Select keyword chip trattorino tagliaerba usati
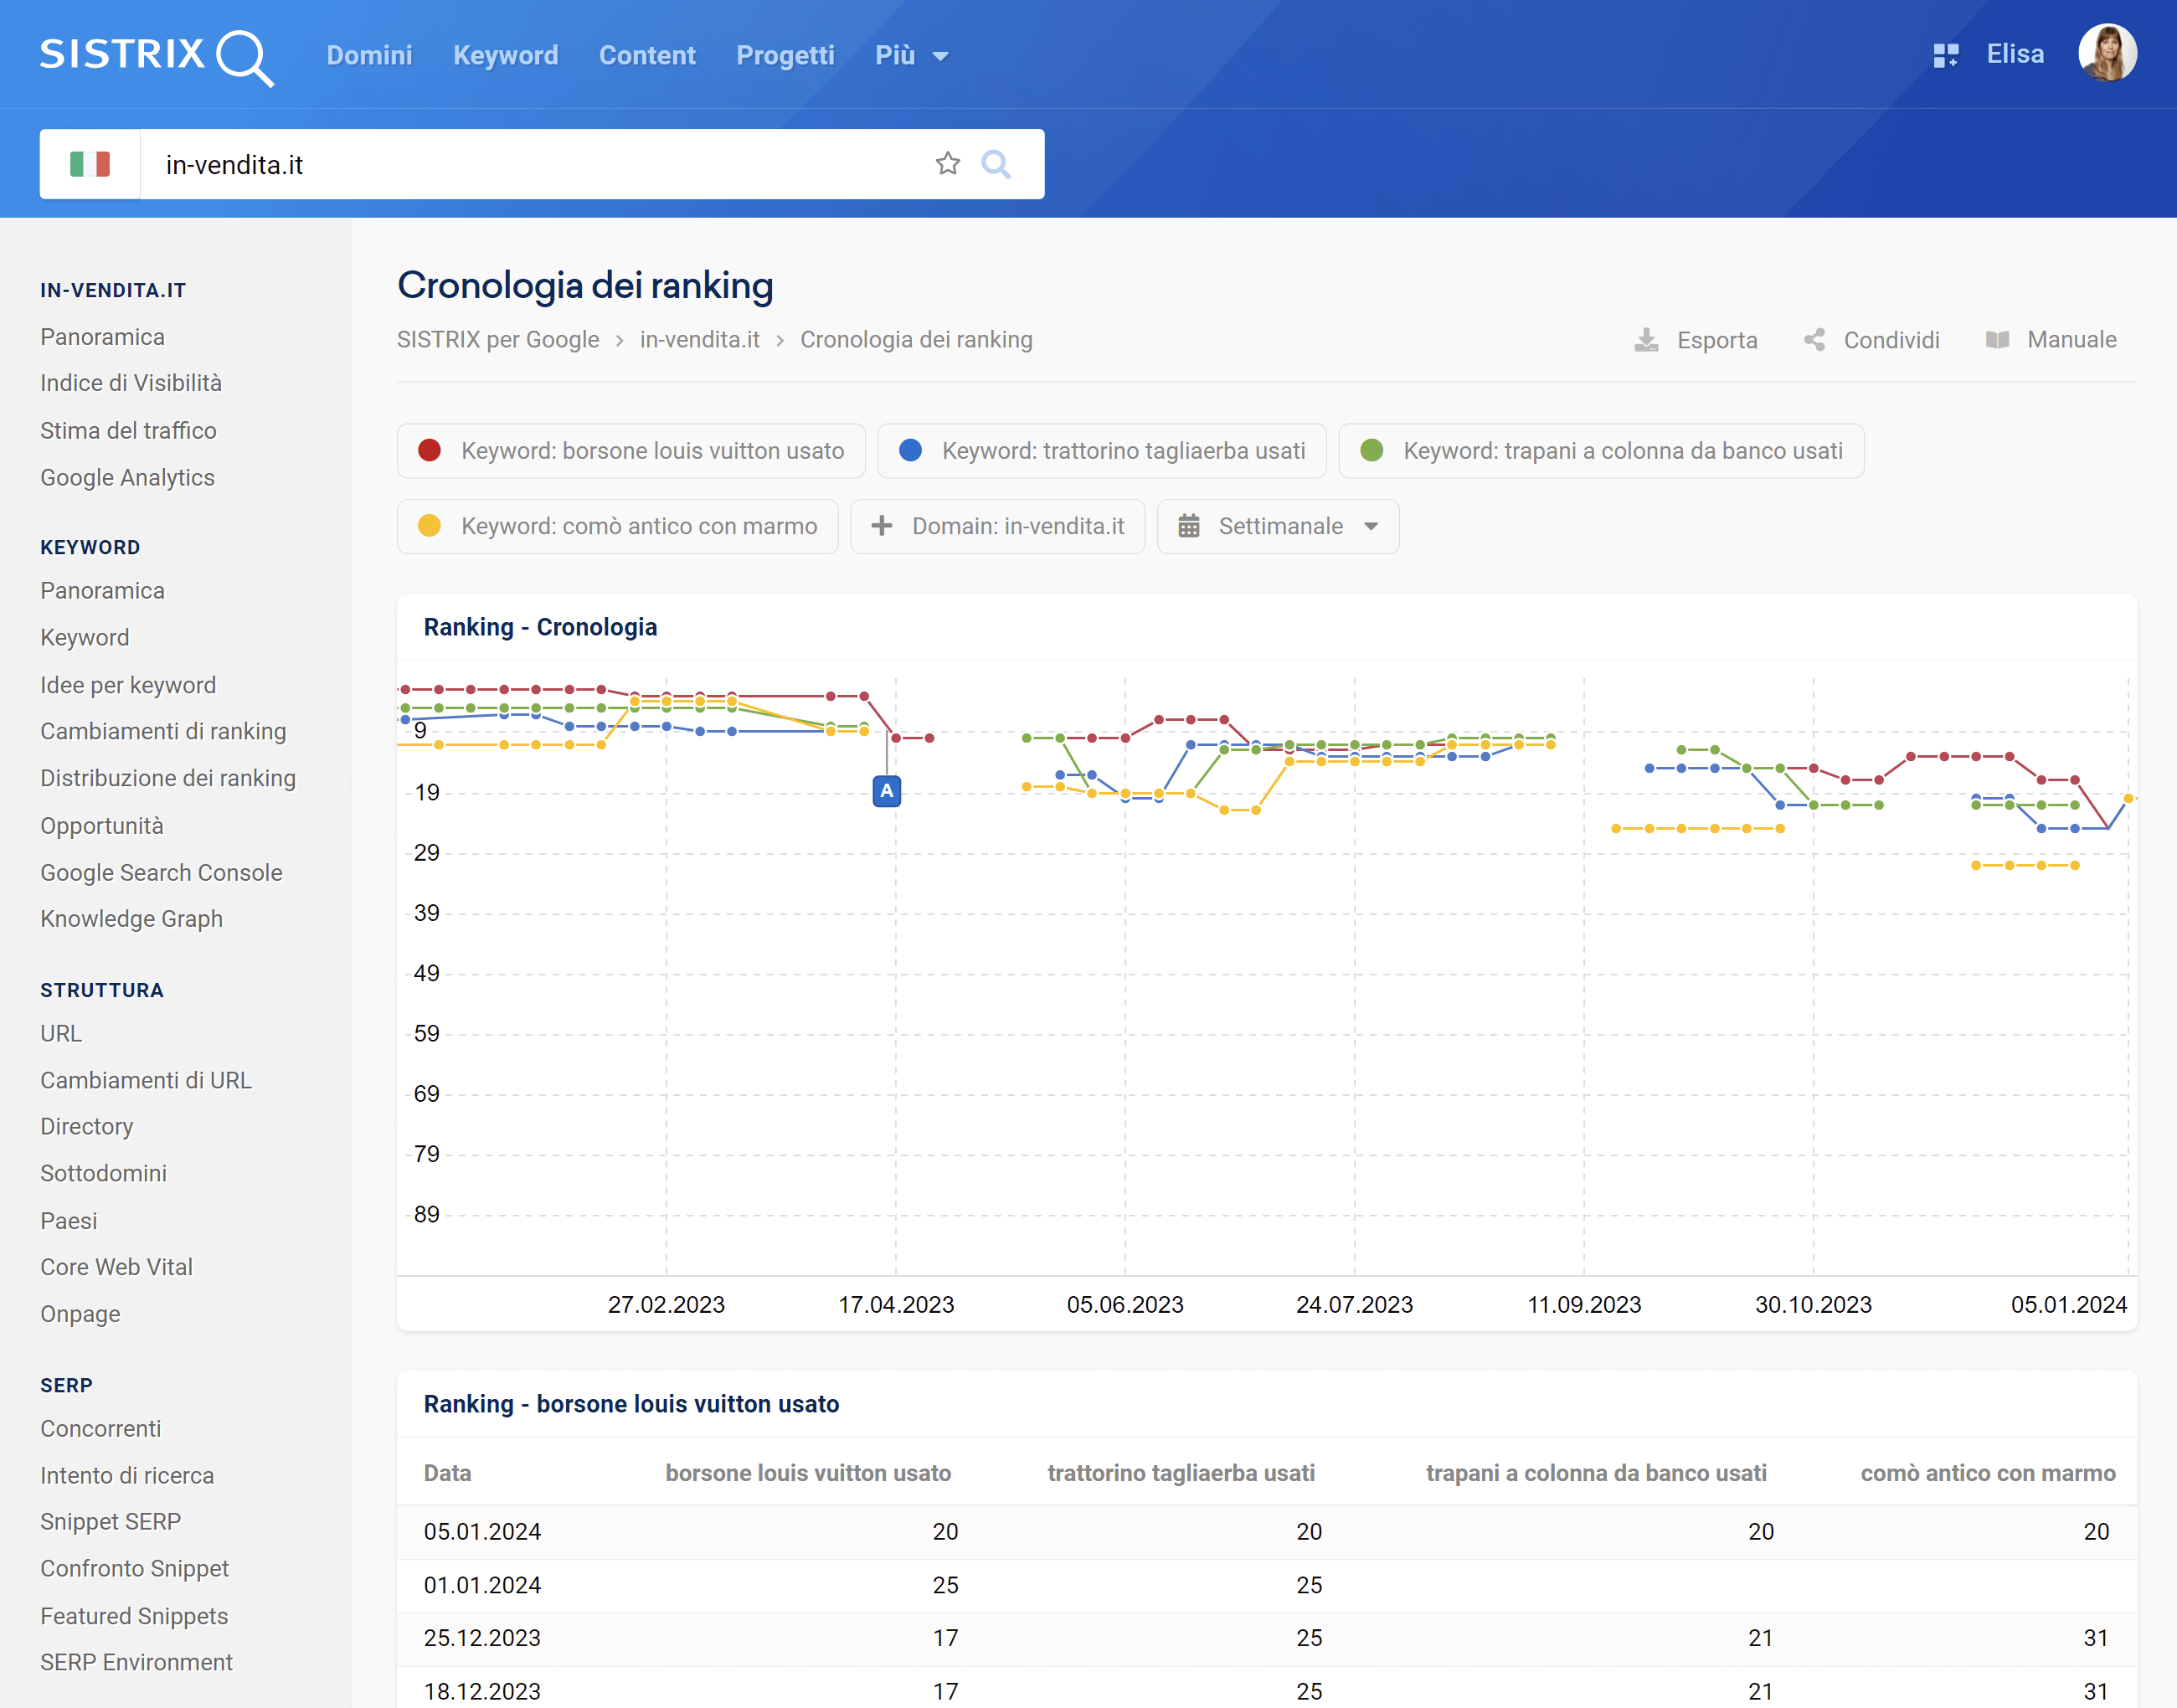 click(x=1102, y=451)
